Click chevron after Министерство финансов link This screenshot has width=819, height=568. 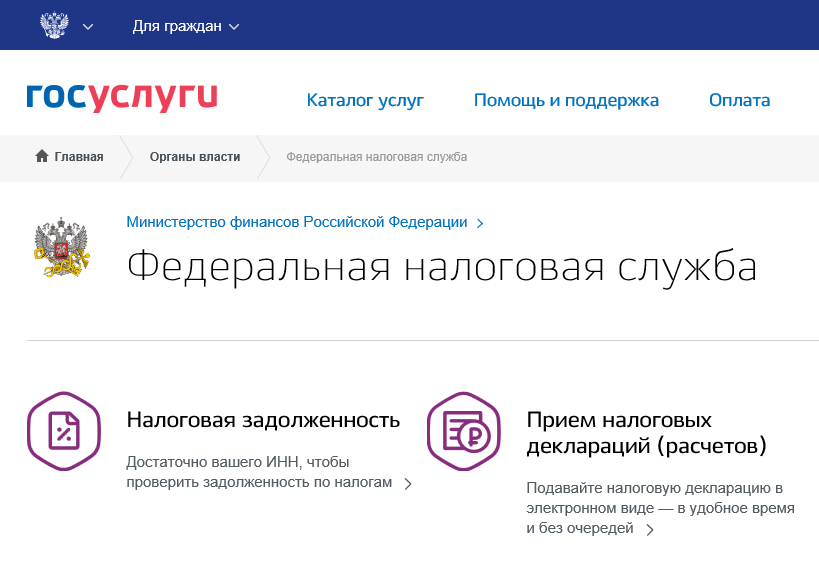coord(480,224)
